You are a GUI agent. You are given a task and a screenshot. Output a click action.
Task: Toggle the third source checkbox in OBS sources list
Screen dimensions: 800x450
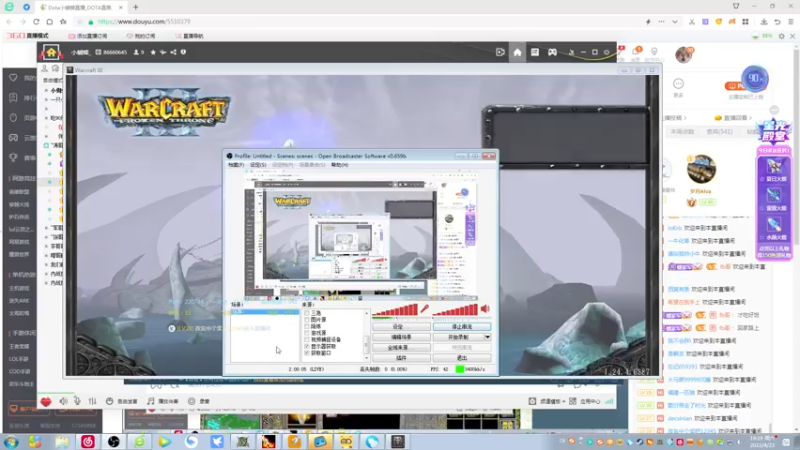click(307, 326)
